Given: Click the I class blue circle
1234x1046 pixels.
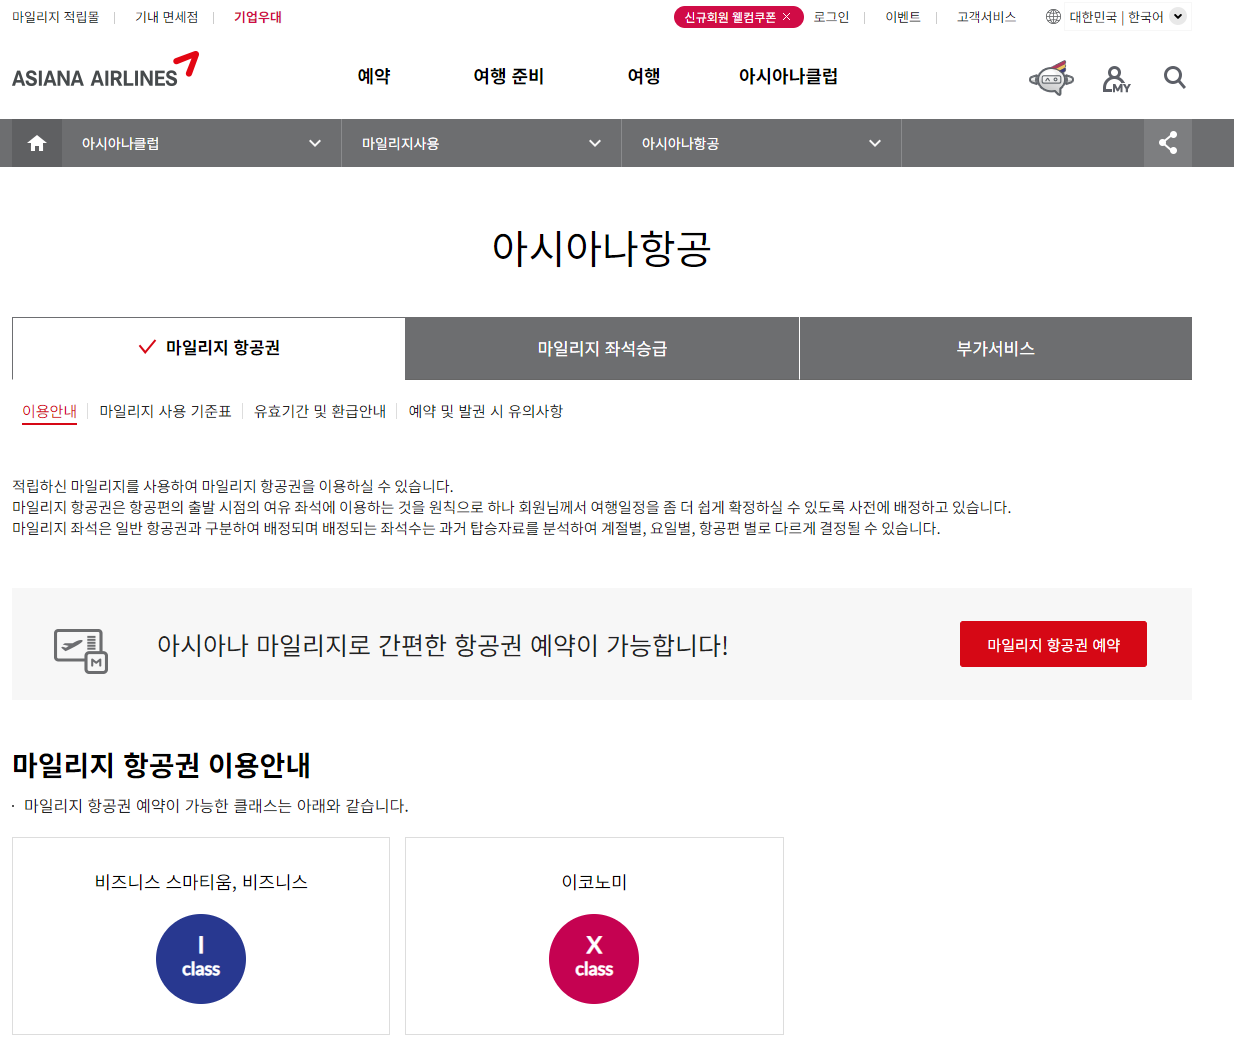Looking at the screenshot, I should pos(201,959).
